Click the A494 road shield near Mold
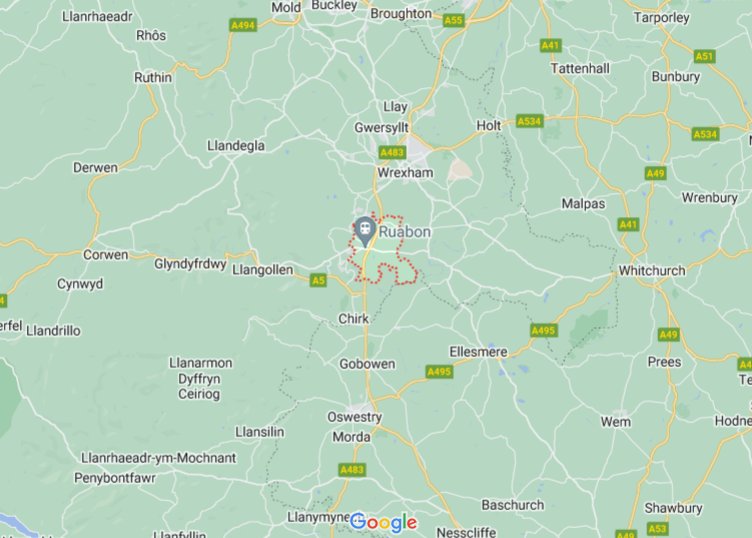Viewport: 752px width, 538px height. coord(243,25)
